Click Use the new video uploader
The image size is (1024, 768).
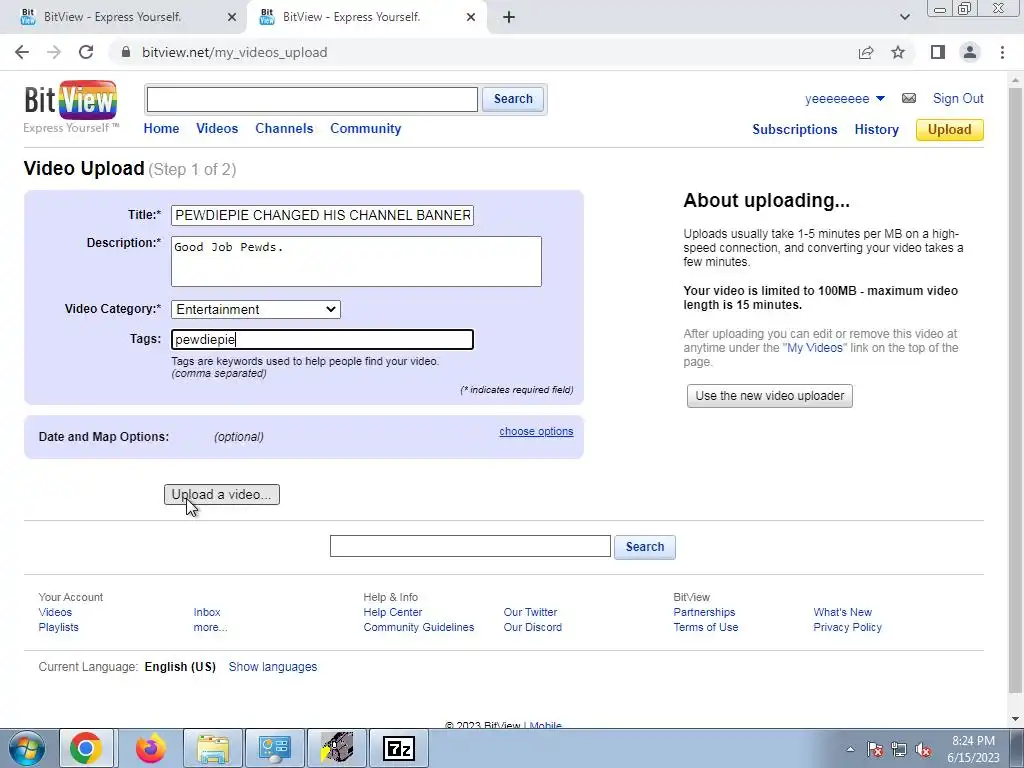tap(769, 396)
